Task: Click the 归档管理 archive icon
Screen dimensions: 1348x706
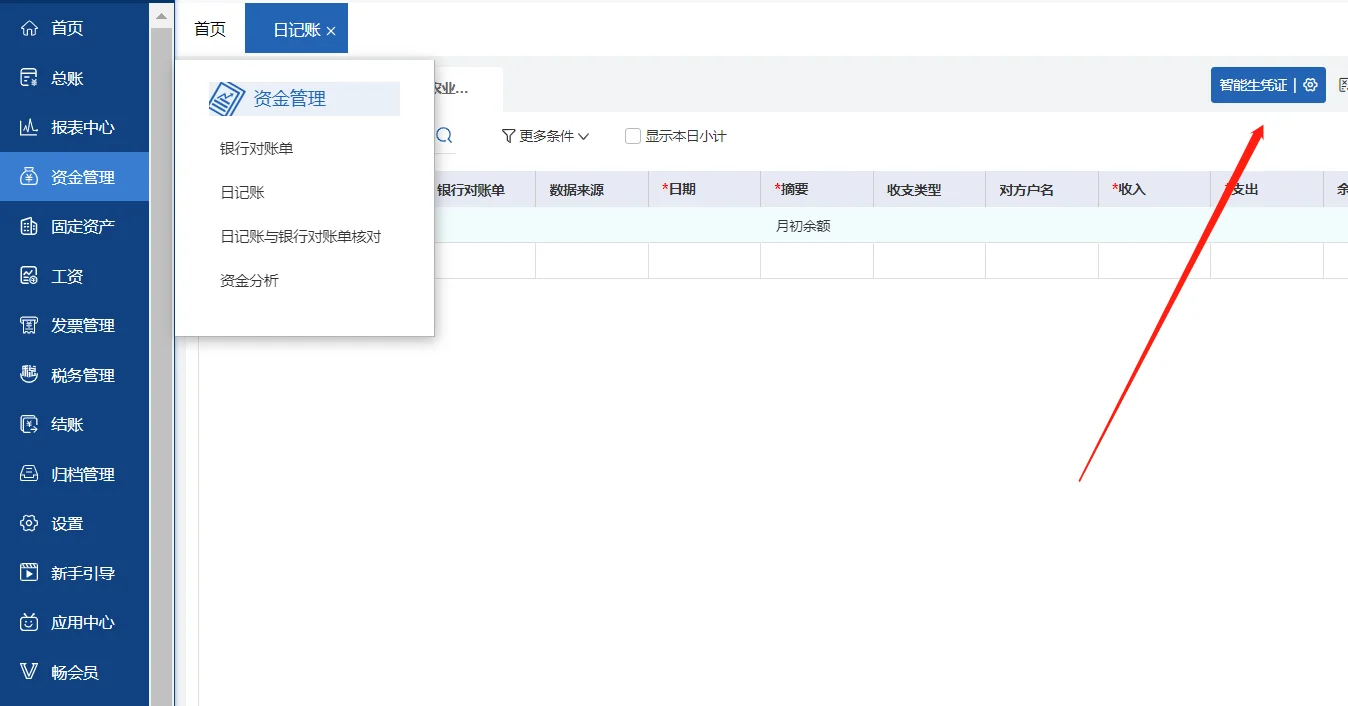Action: click(x=30, y=474)
